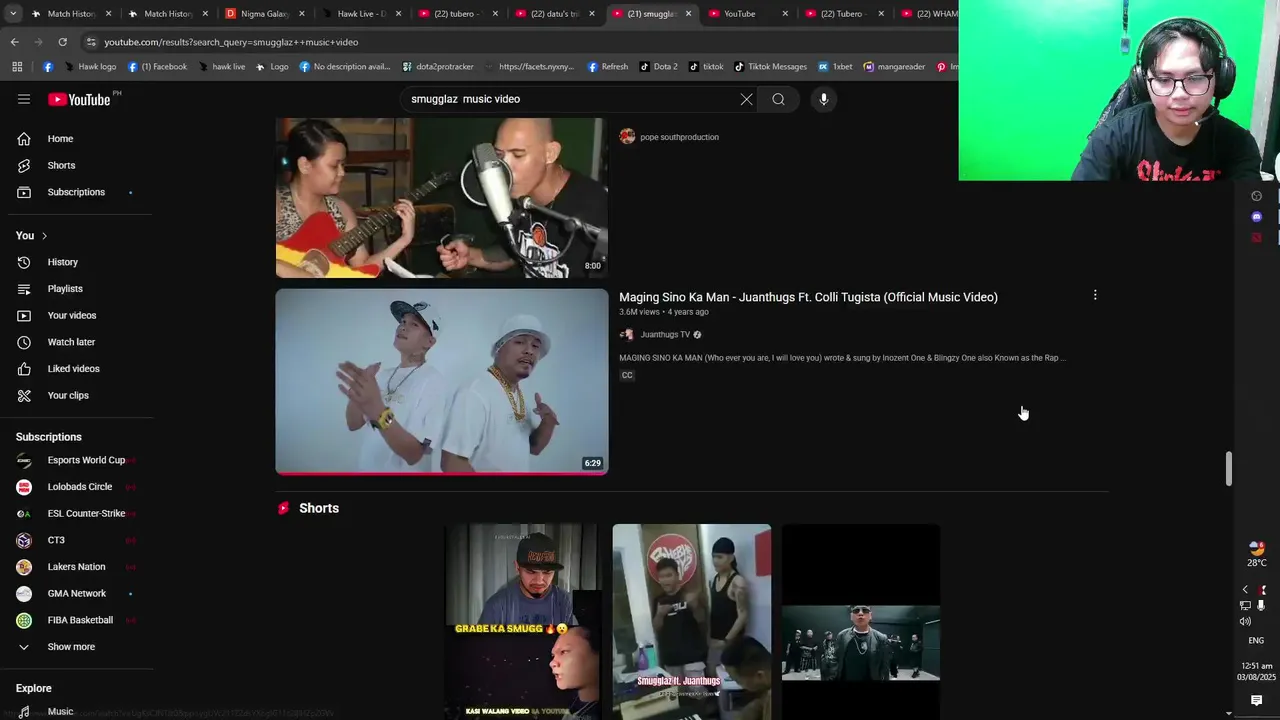The image size is (1280, 720).
Task: Open the third short with man in black
Action: pyautogui.click(x=861, y=621)
